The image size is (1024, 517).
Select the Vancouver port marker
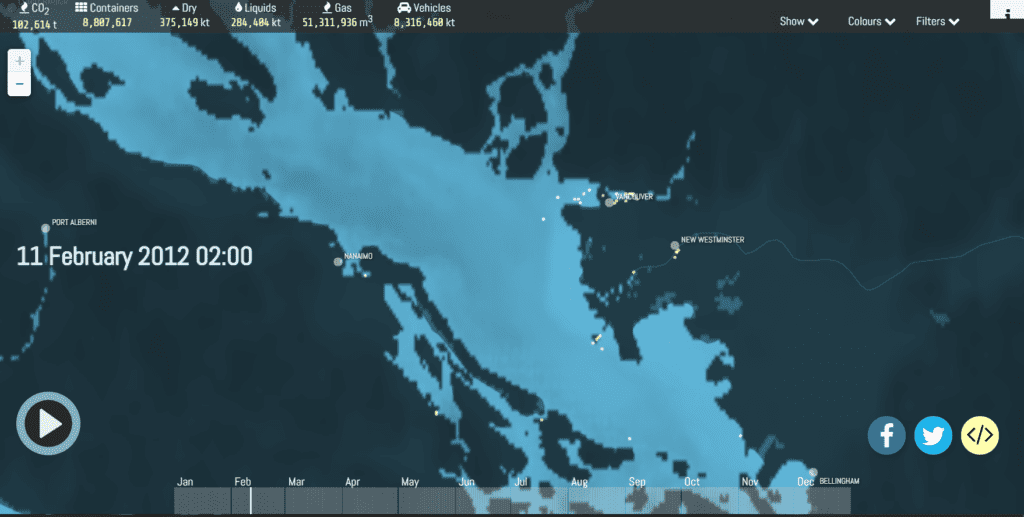coord(609,203)
